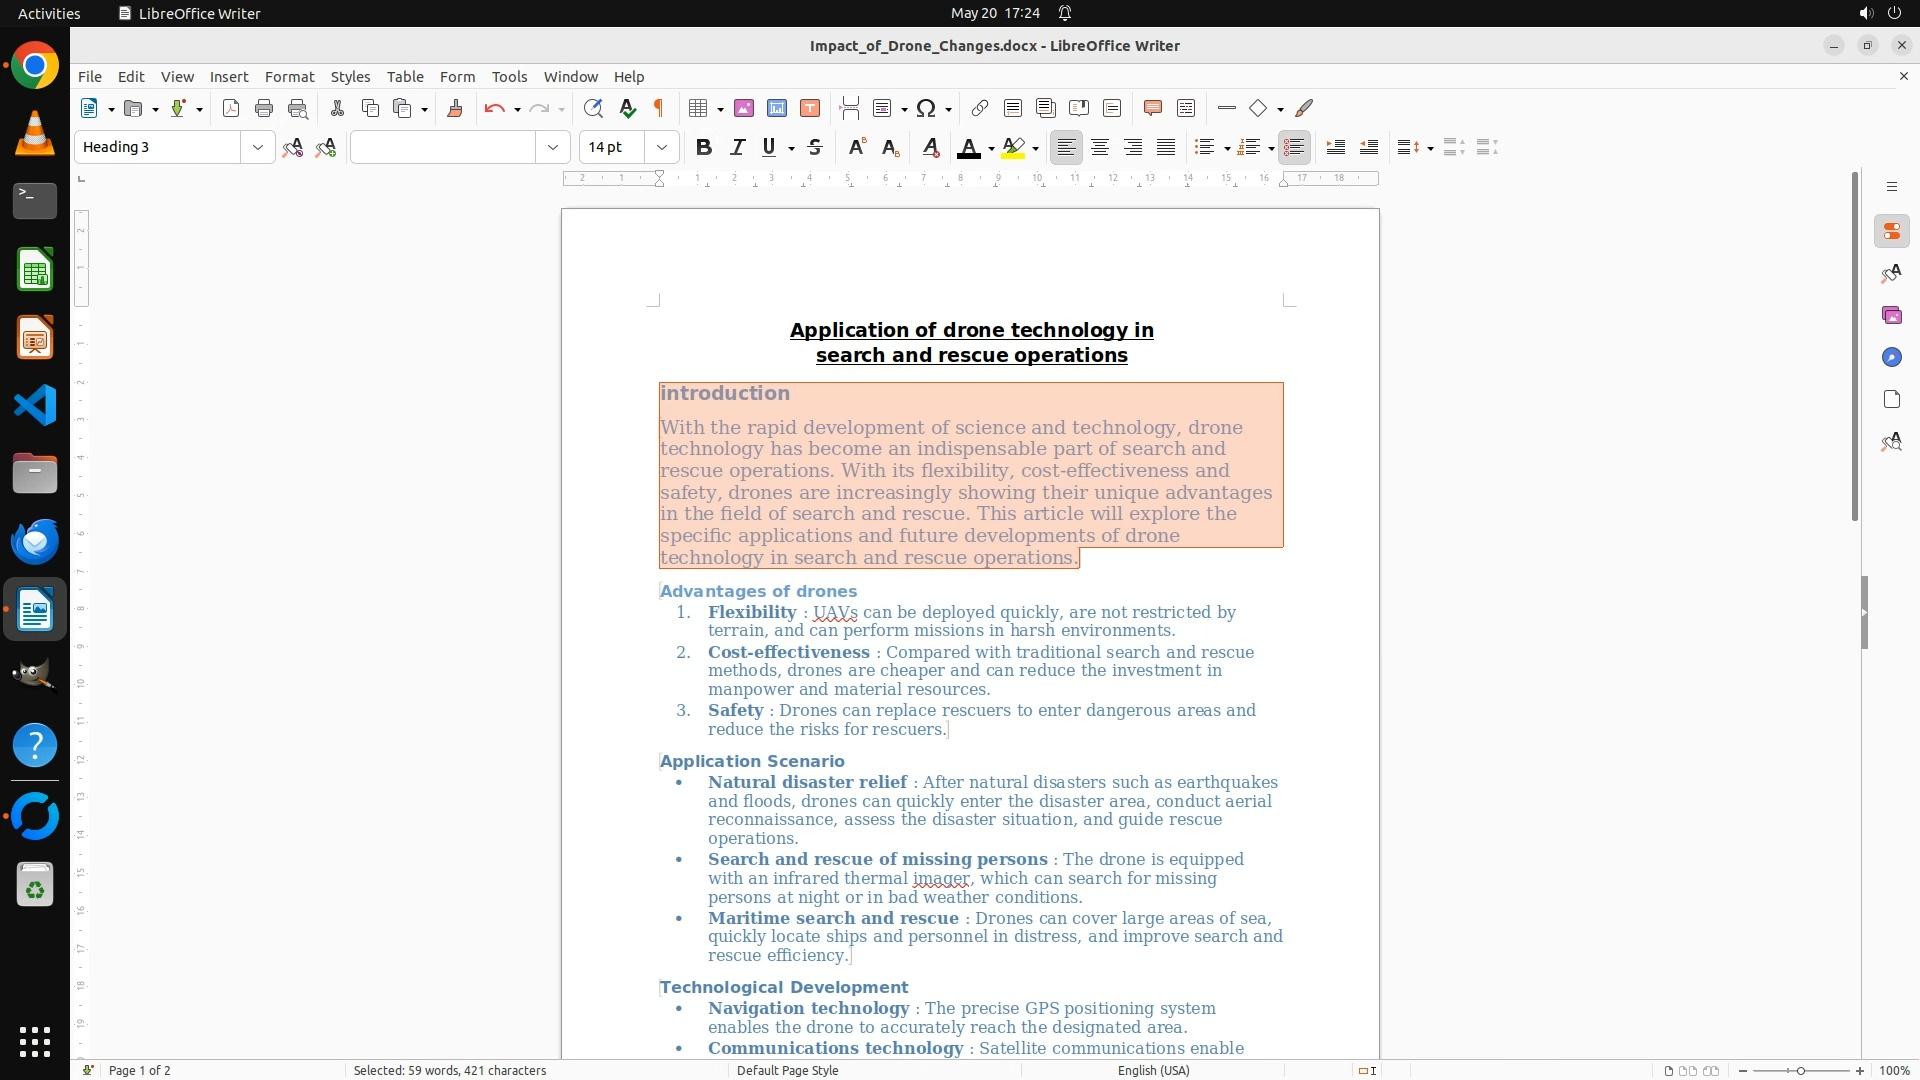Image resolution: width=1920 pixels, height=1080 pixels.
Task: Open Find and Replace tool
Action: point(593,108)
